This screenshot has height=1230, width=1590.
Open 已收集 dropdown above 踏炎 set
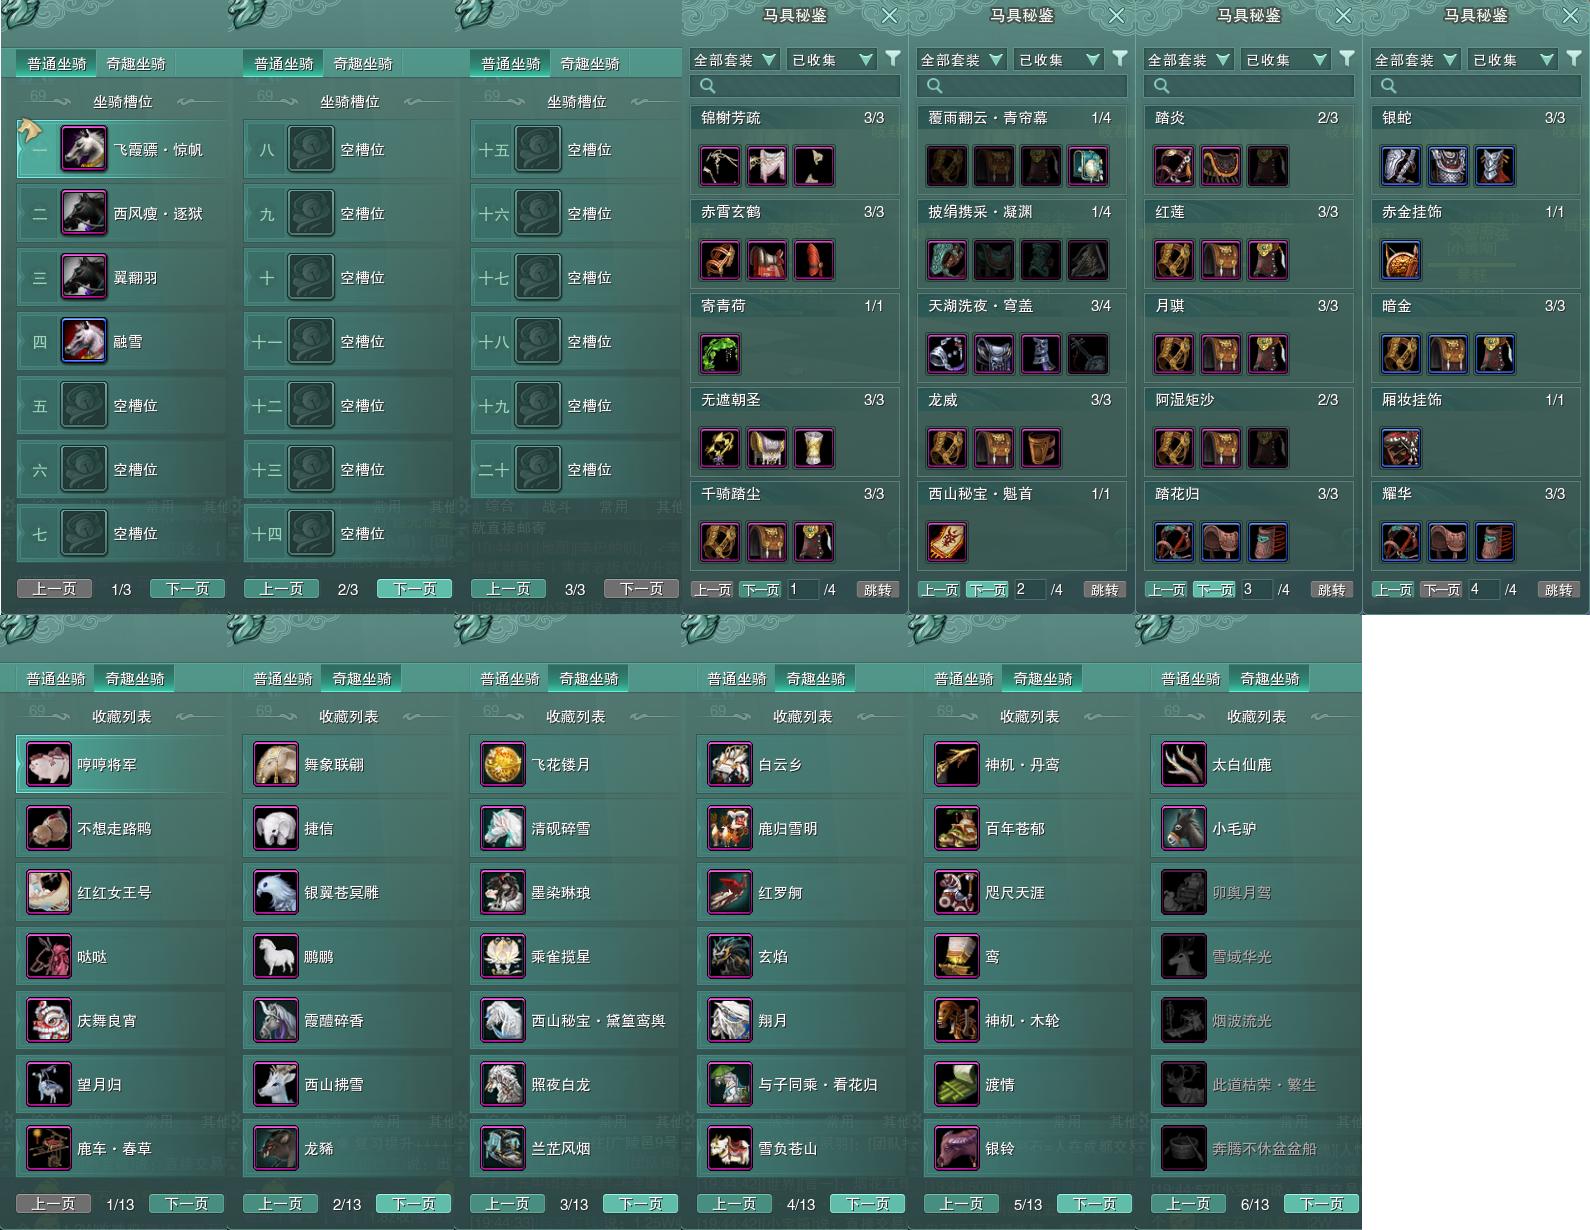pyautogui.click(x=1286, y=60)
